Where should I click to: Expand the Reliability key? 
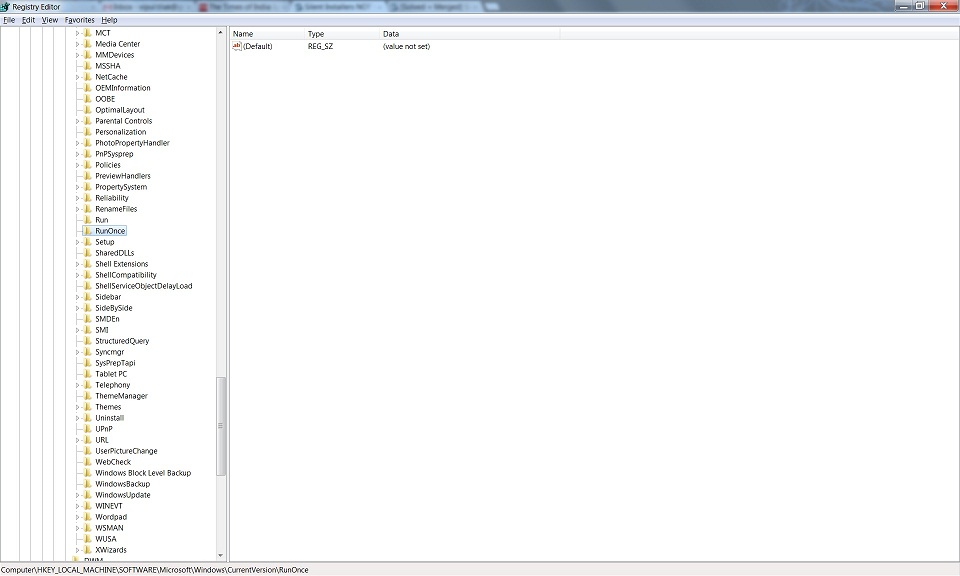tap(77, 198)
